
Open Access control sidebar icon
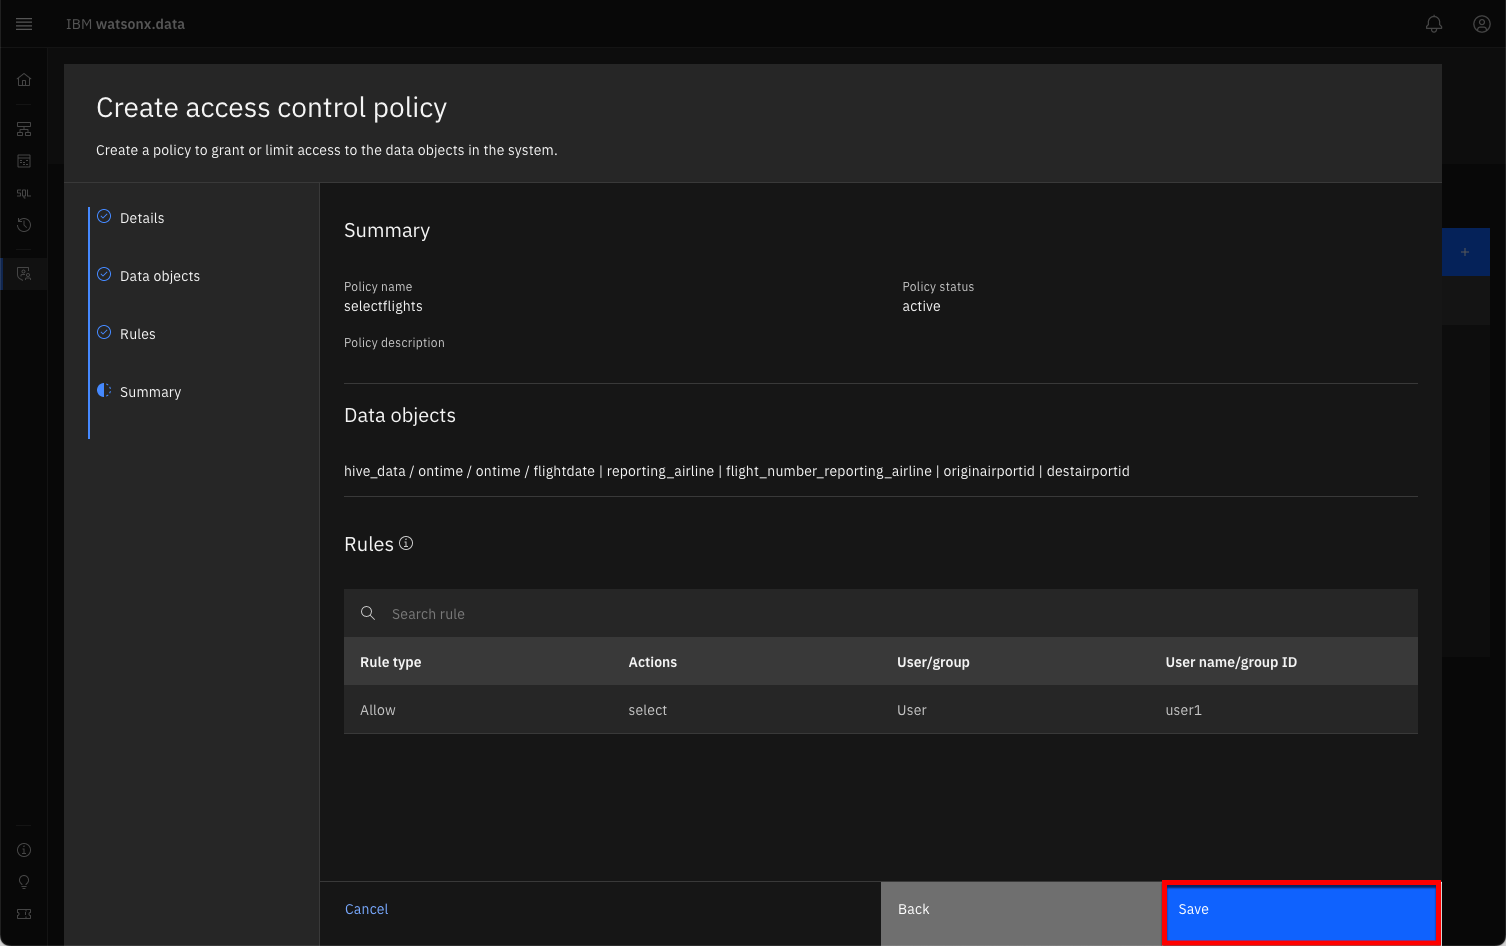pyautogui.click(x=24, y=273)
